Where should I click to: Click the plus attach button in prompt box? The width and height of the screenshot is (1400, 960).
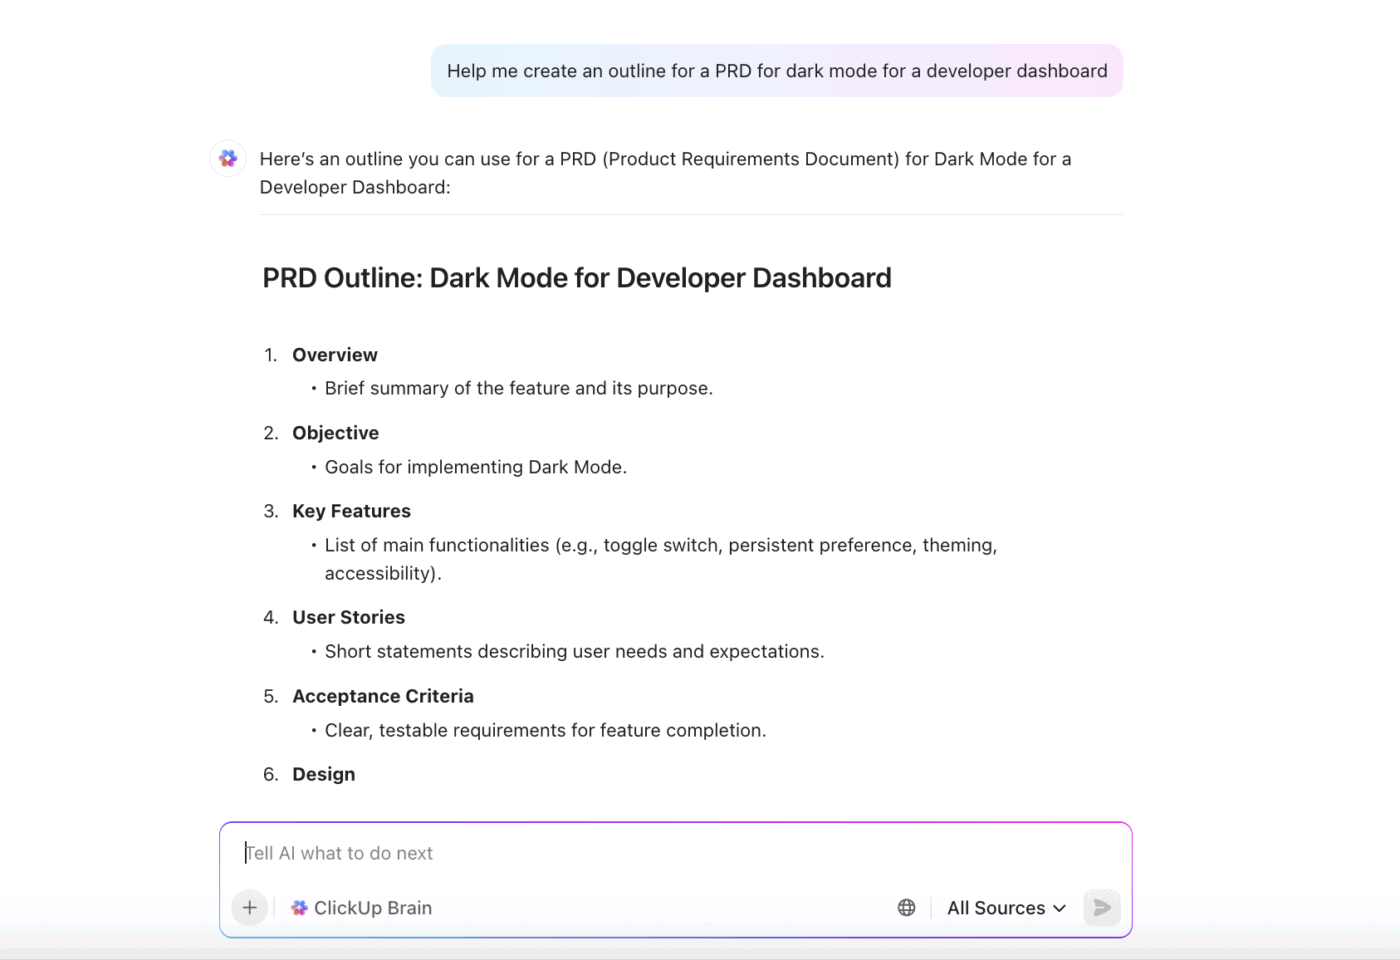[x=250, y=908]
